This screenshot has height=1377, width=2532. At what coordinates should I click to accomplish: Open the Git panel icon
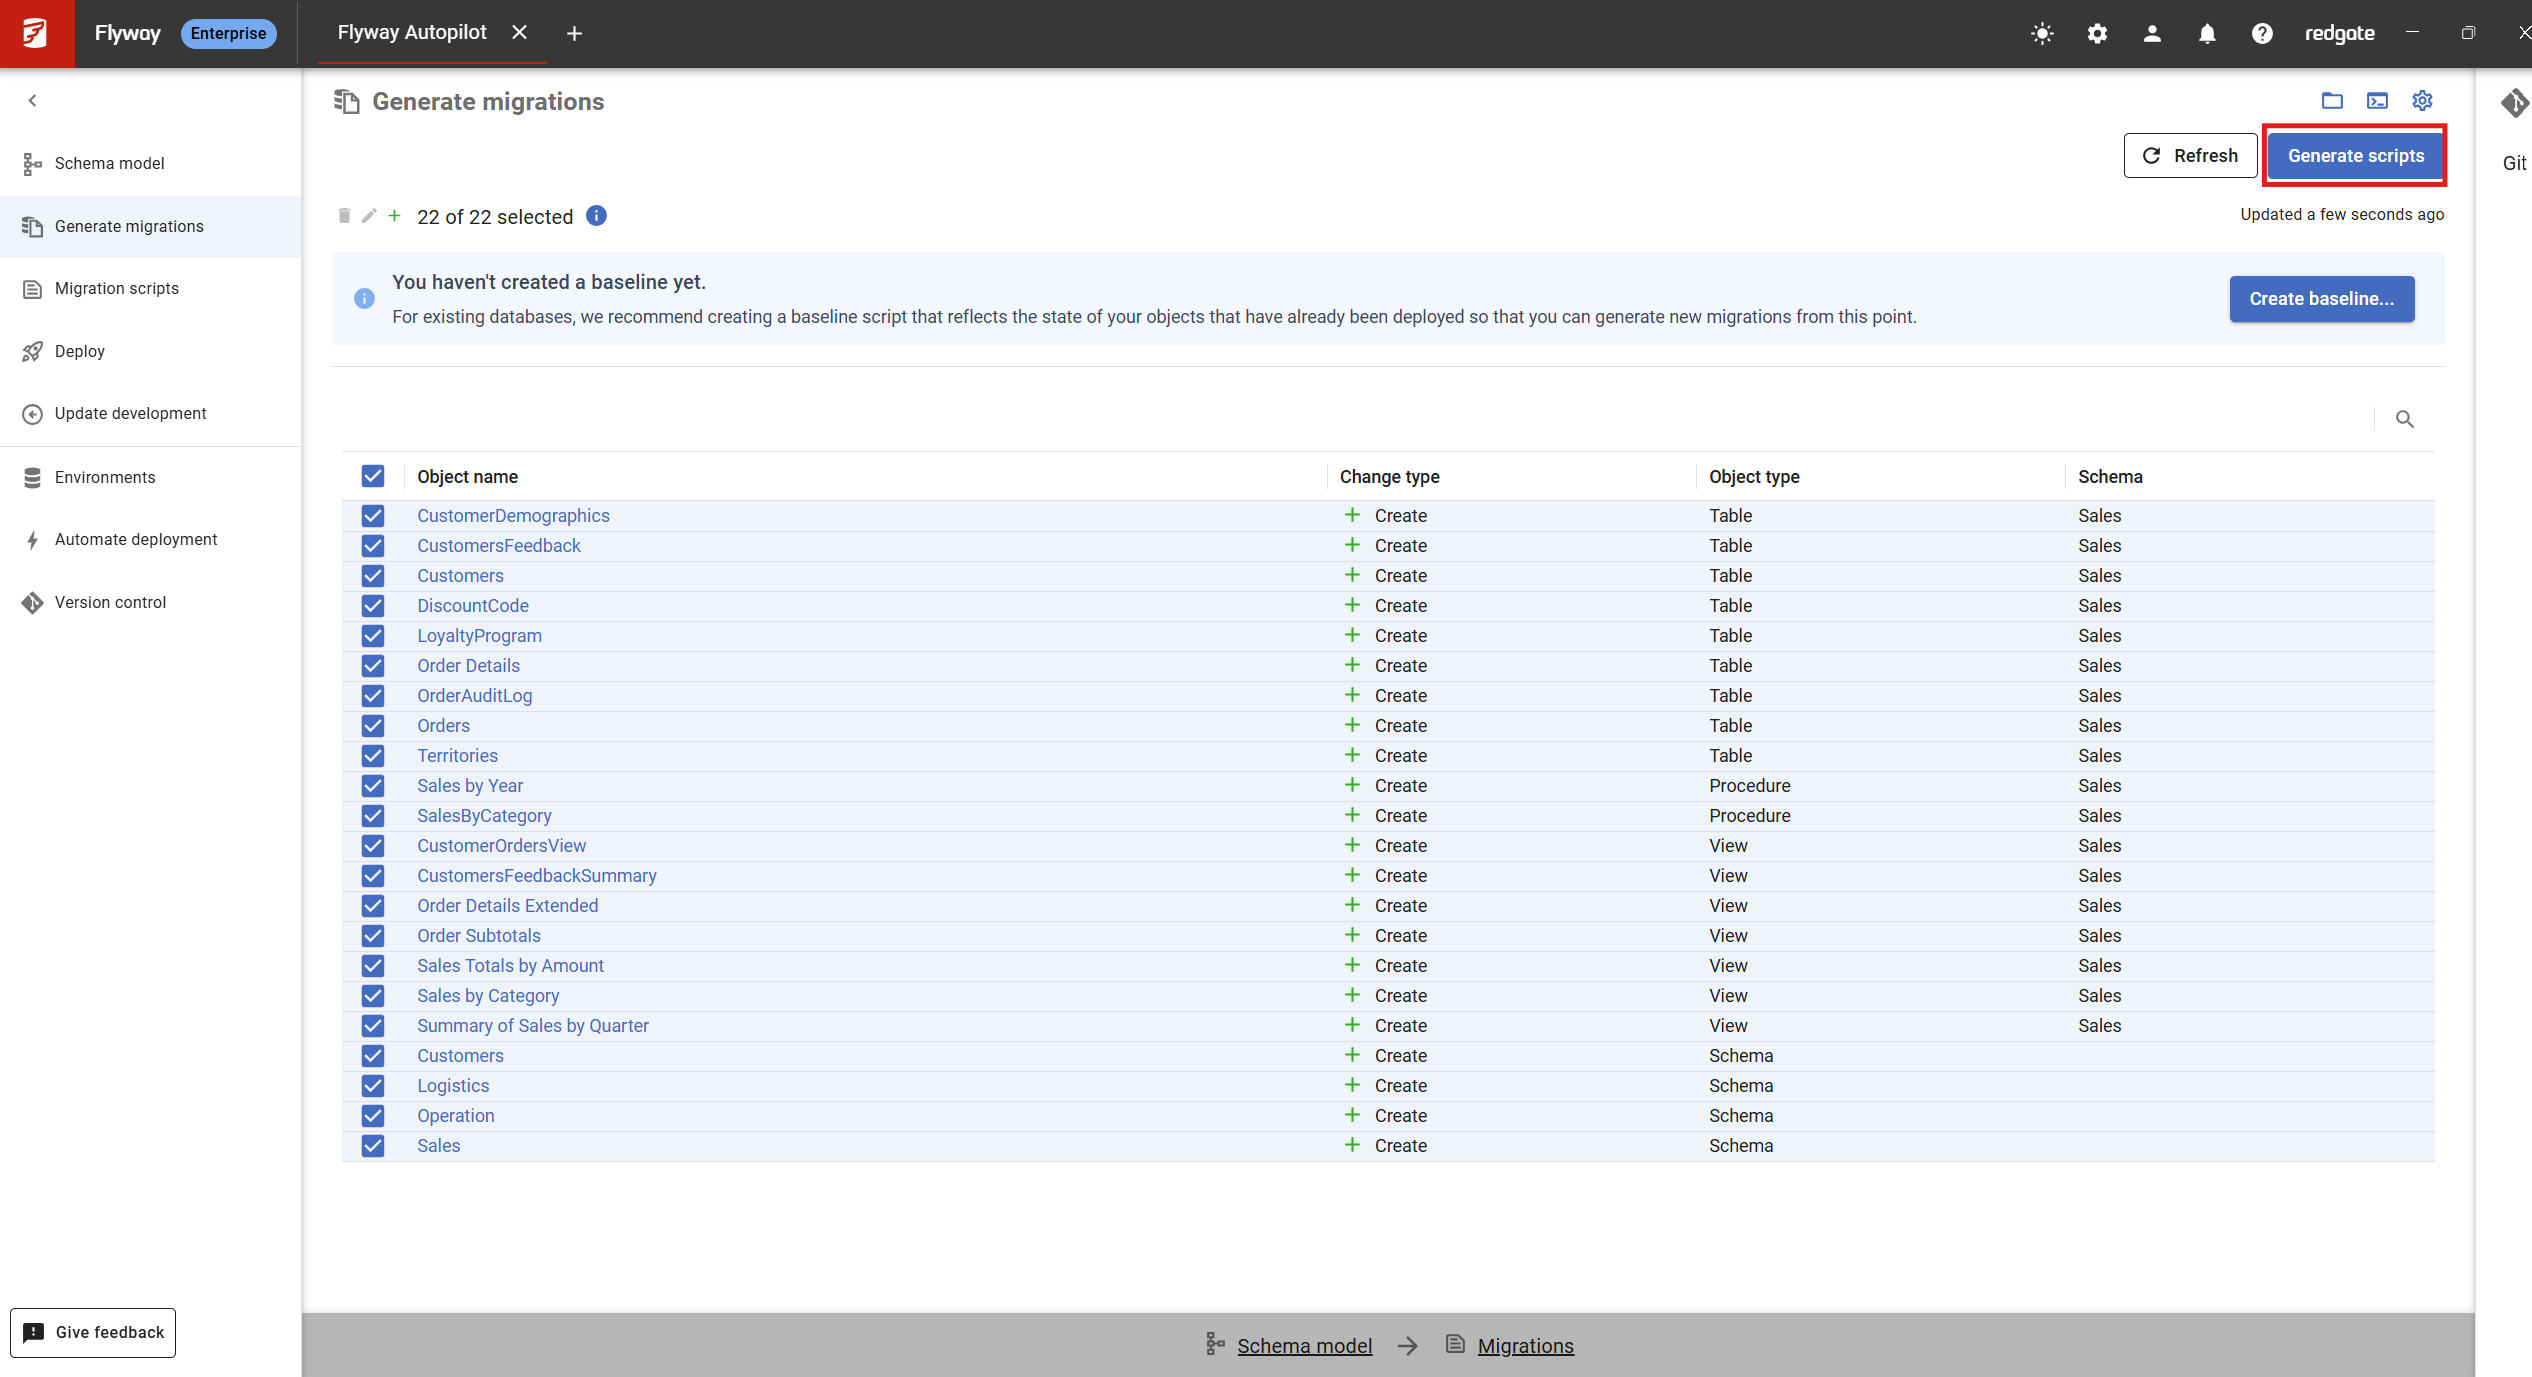click(2514, 103)
